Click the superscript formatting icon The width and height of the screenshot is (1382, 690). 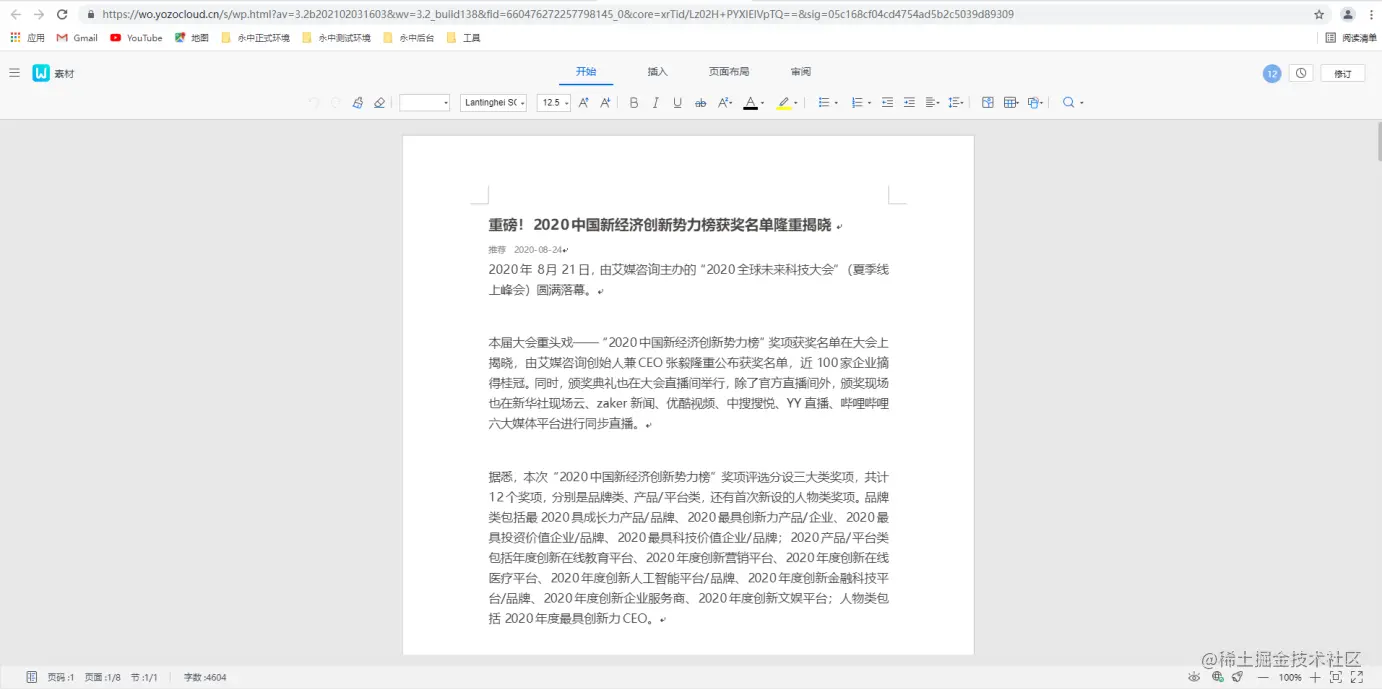point(724,102)
